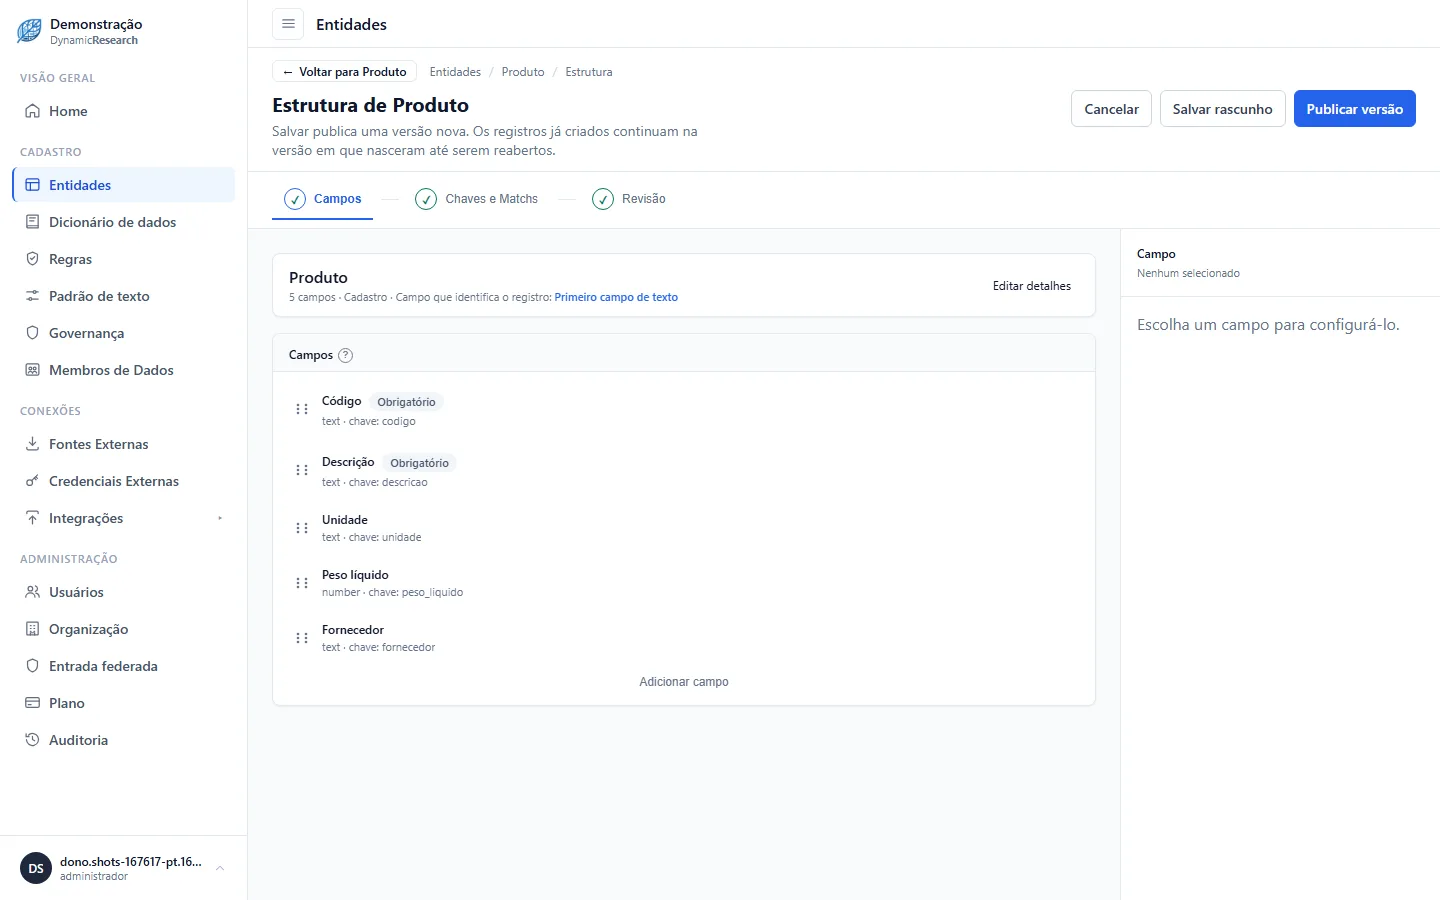Click the Auditoria history icon
Image resolution: width=1440 pixels, height=900 pixels.
[x=32, y=740]
